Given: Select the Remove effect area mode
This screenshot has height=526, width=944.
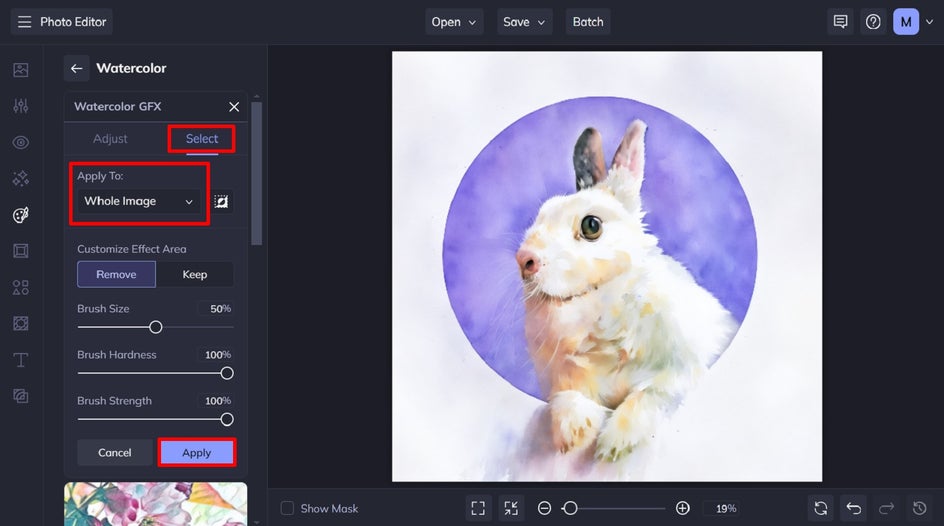Looking at the screenshot, I should coord(116,274).
